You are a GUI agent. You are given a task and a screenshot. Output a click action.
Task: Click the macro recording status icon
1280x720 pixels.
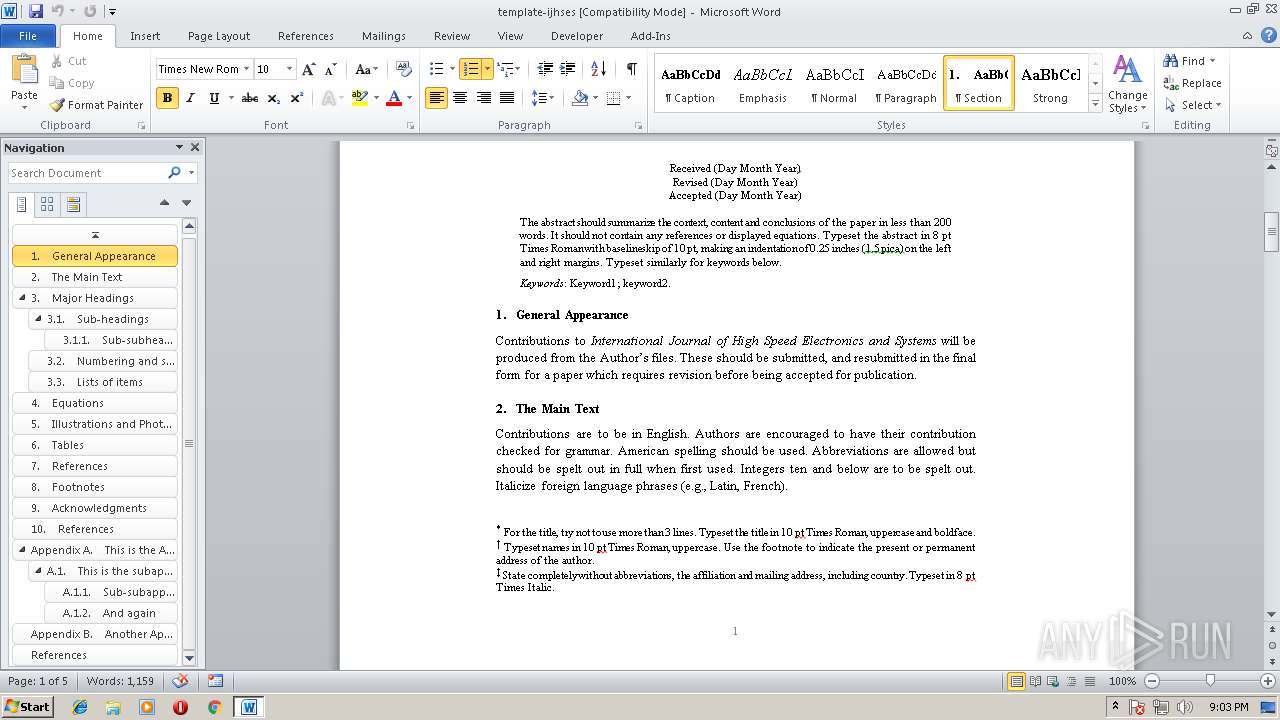[x=215, y=681]
